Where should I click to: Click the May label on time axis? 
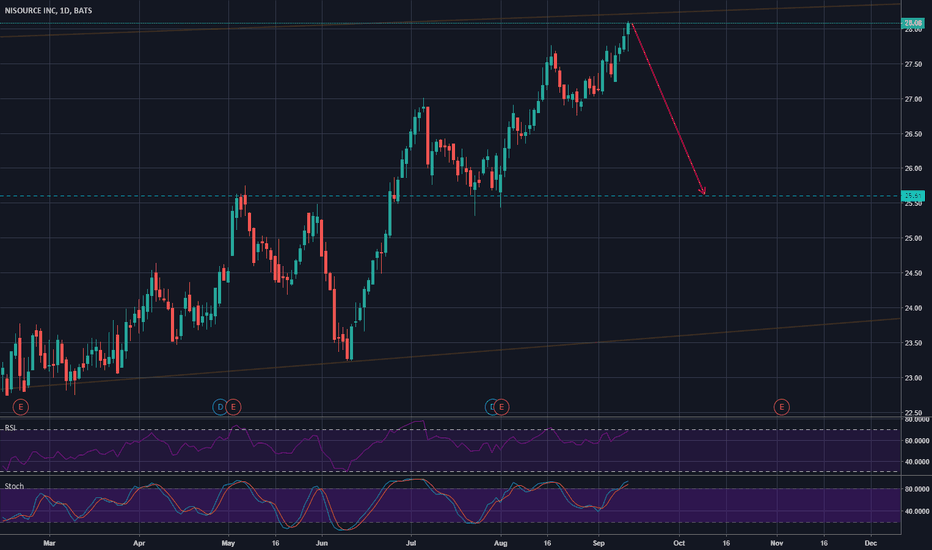tap(229, 543)
